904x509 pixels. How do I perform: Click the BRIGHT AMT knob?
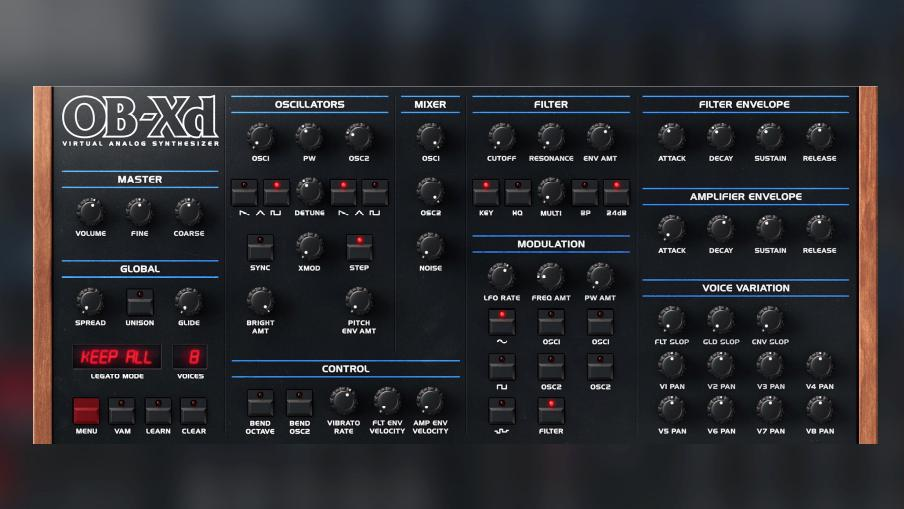pos(260,301)
